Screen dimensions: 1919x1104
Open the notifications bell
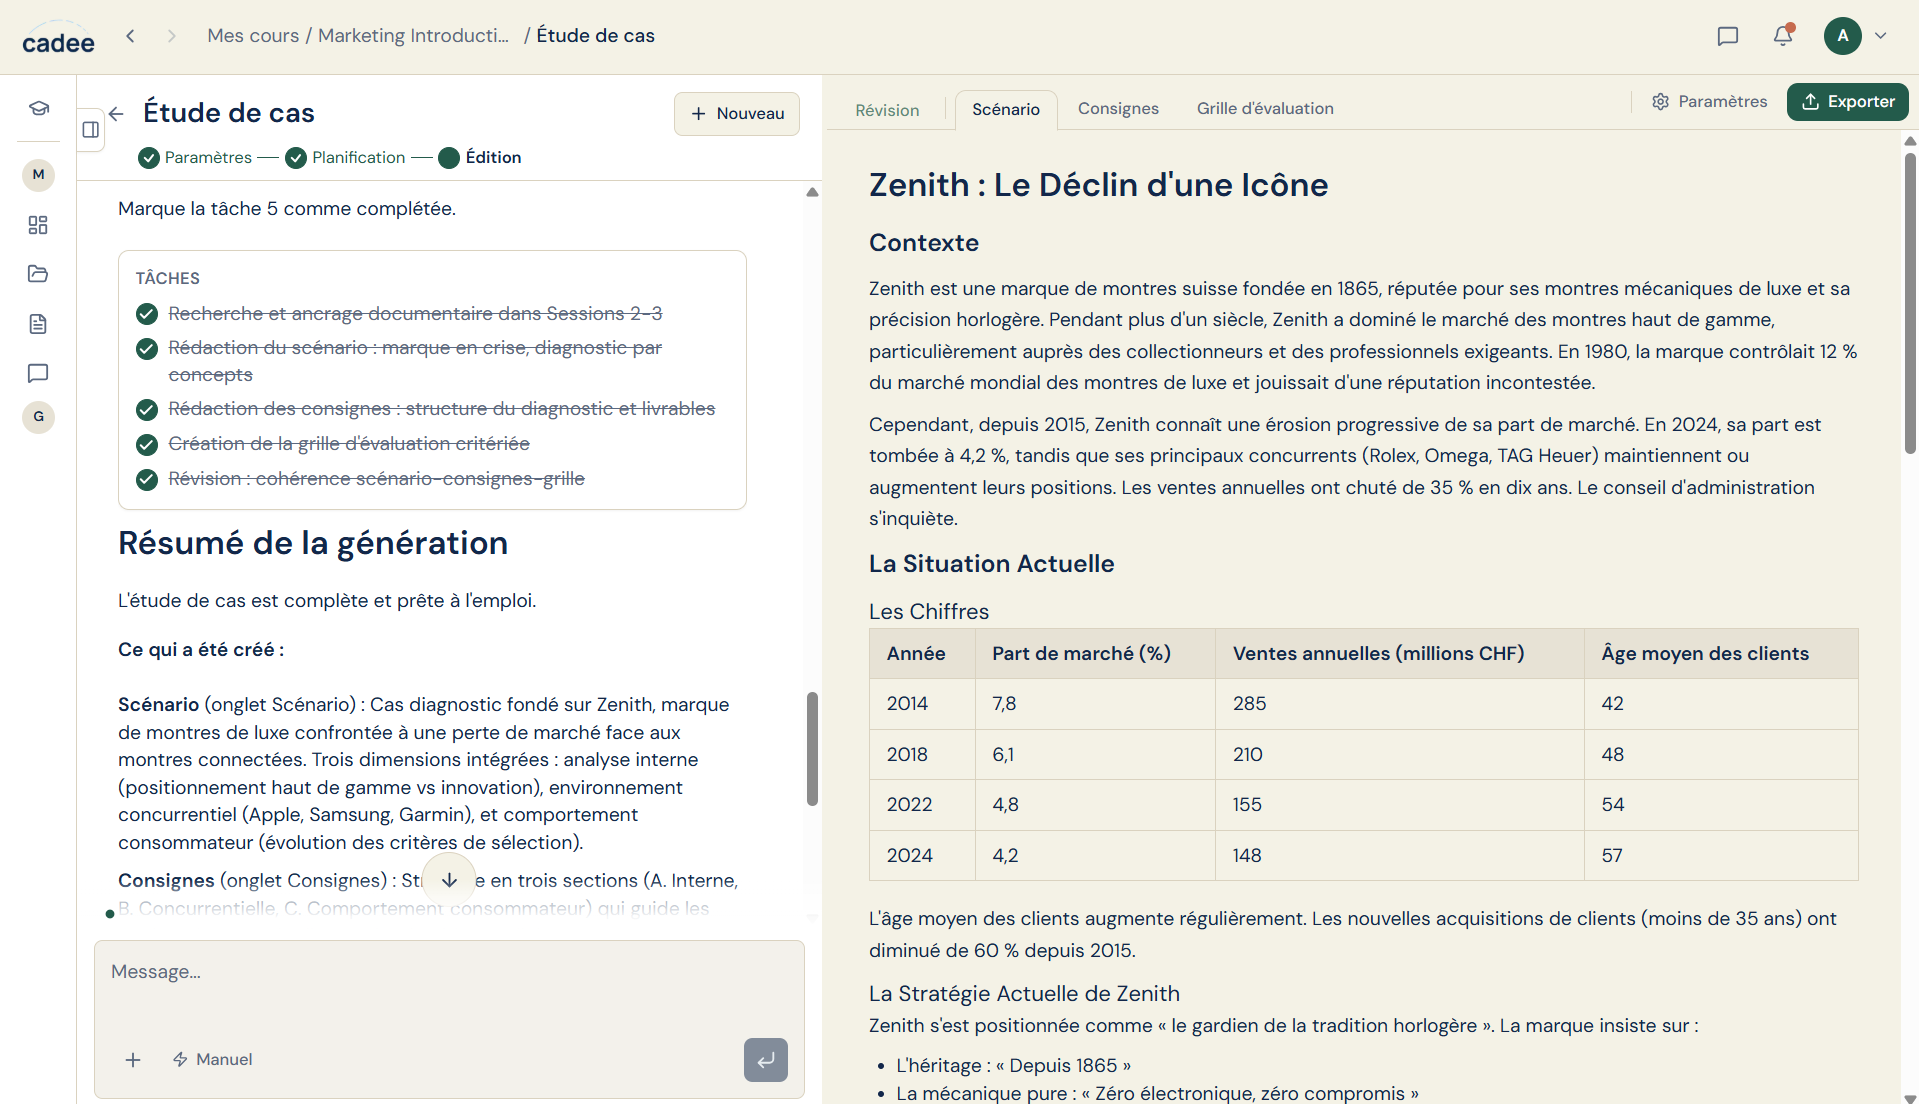pyautogui.click(x=1783, y=36)
